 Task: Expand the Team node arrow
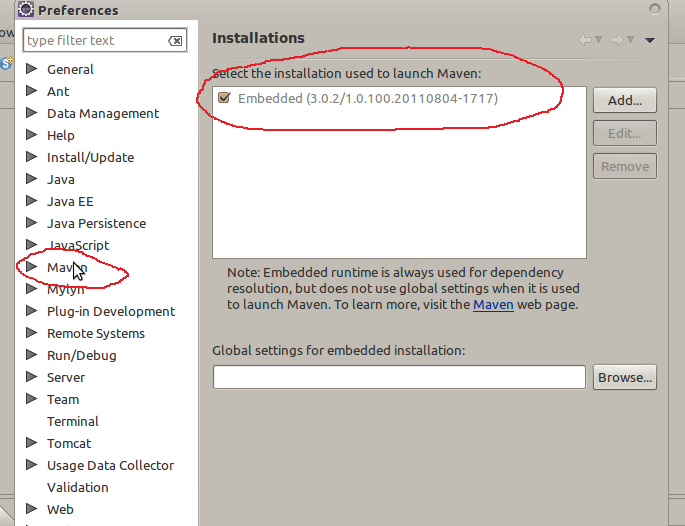coord(31,398)
